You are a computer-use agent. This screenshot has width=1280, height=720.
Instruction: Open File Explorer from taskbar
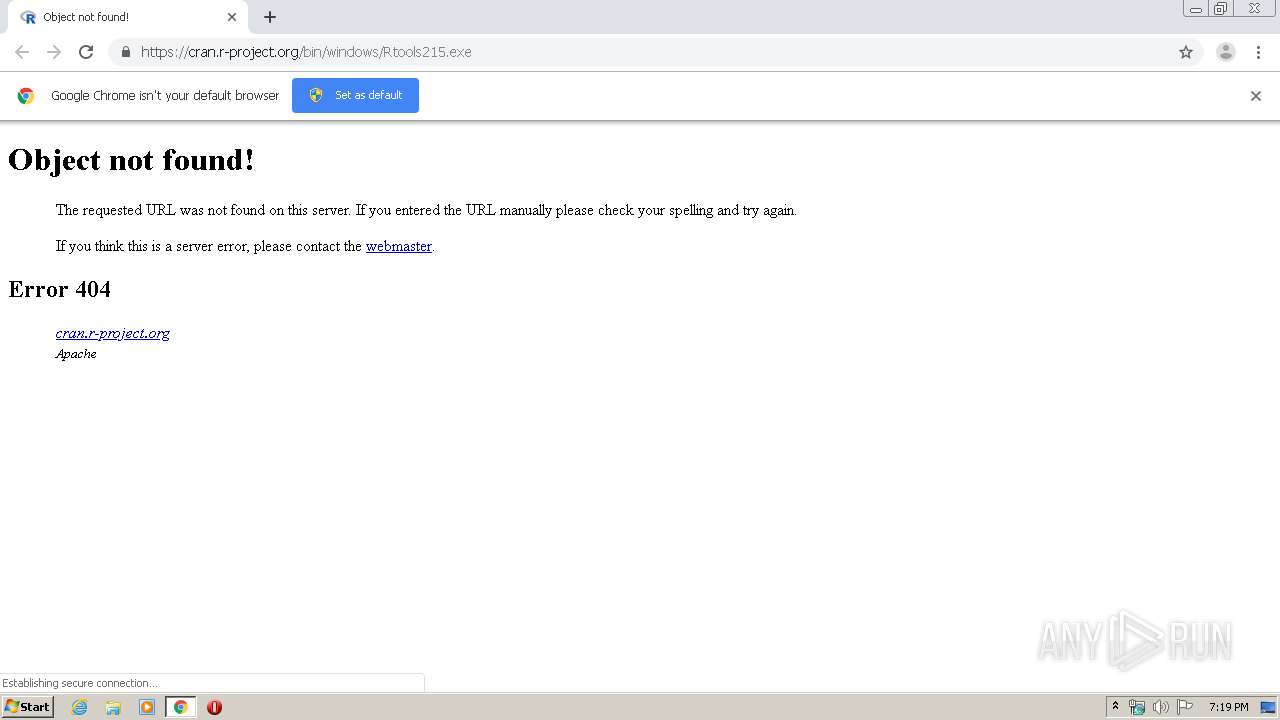[113, 707]
